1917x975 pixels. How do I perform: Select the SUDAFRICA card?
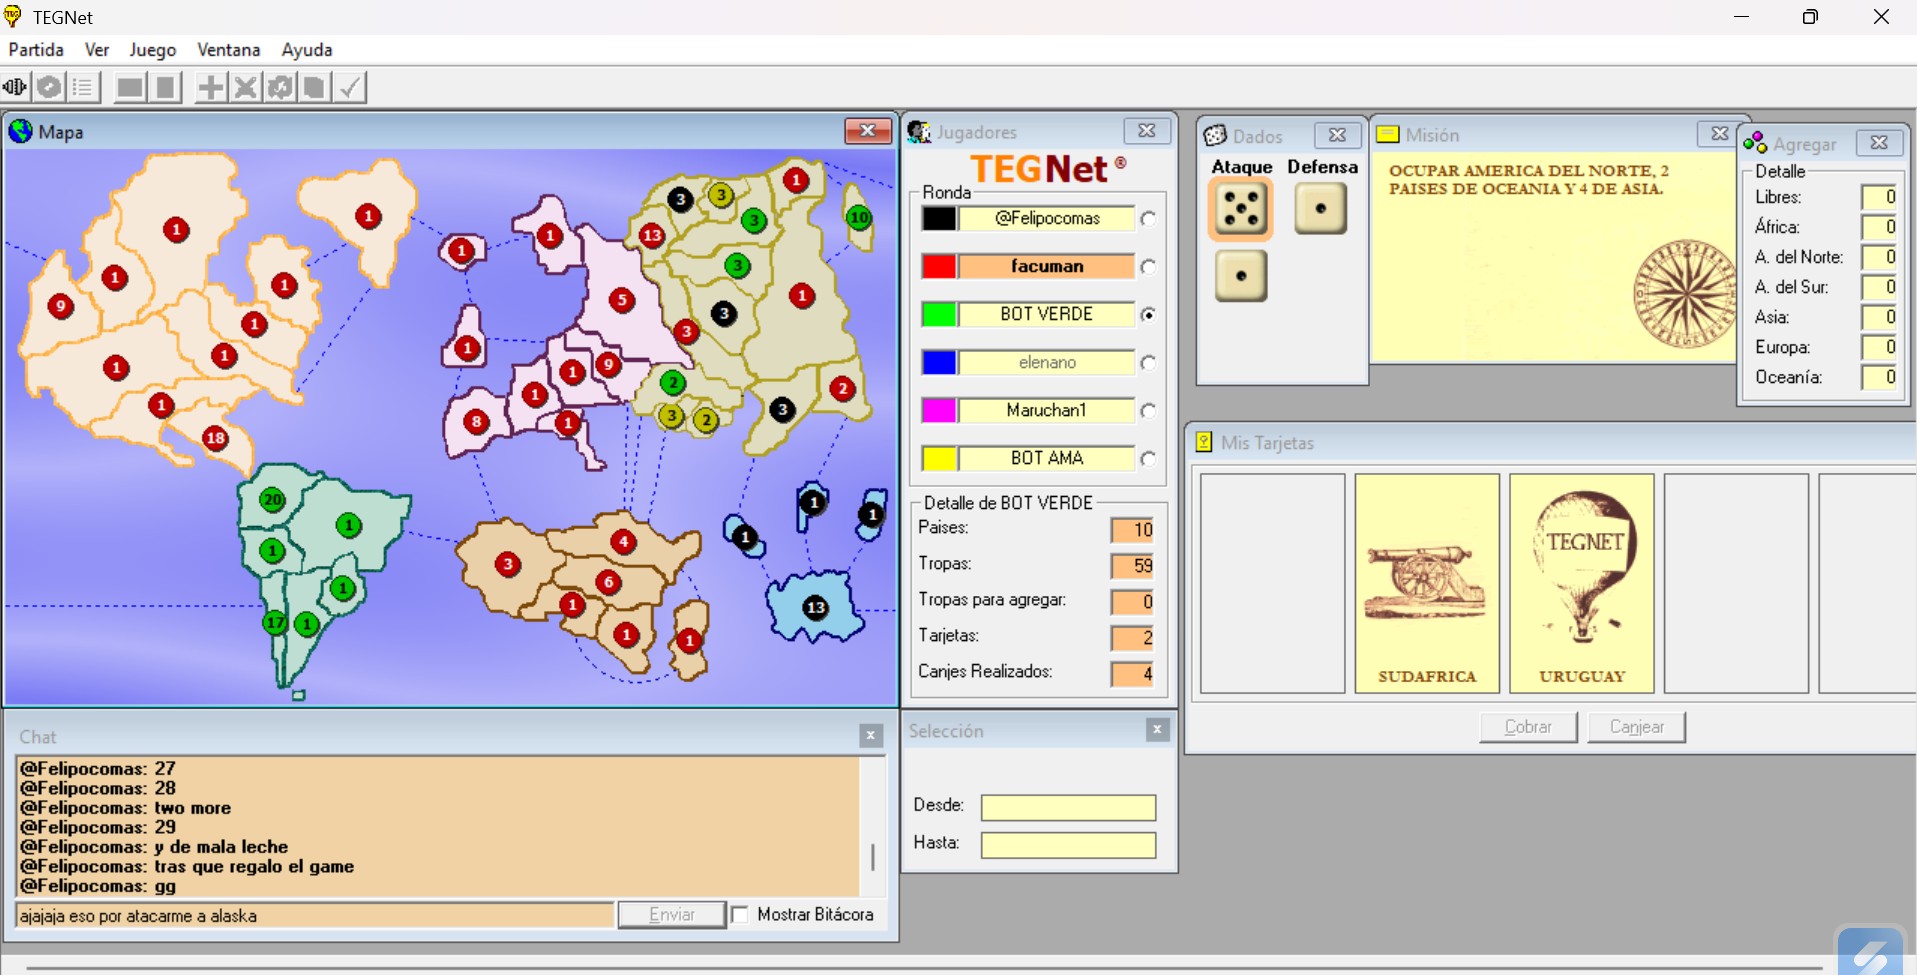click(x=1426, y=583)
